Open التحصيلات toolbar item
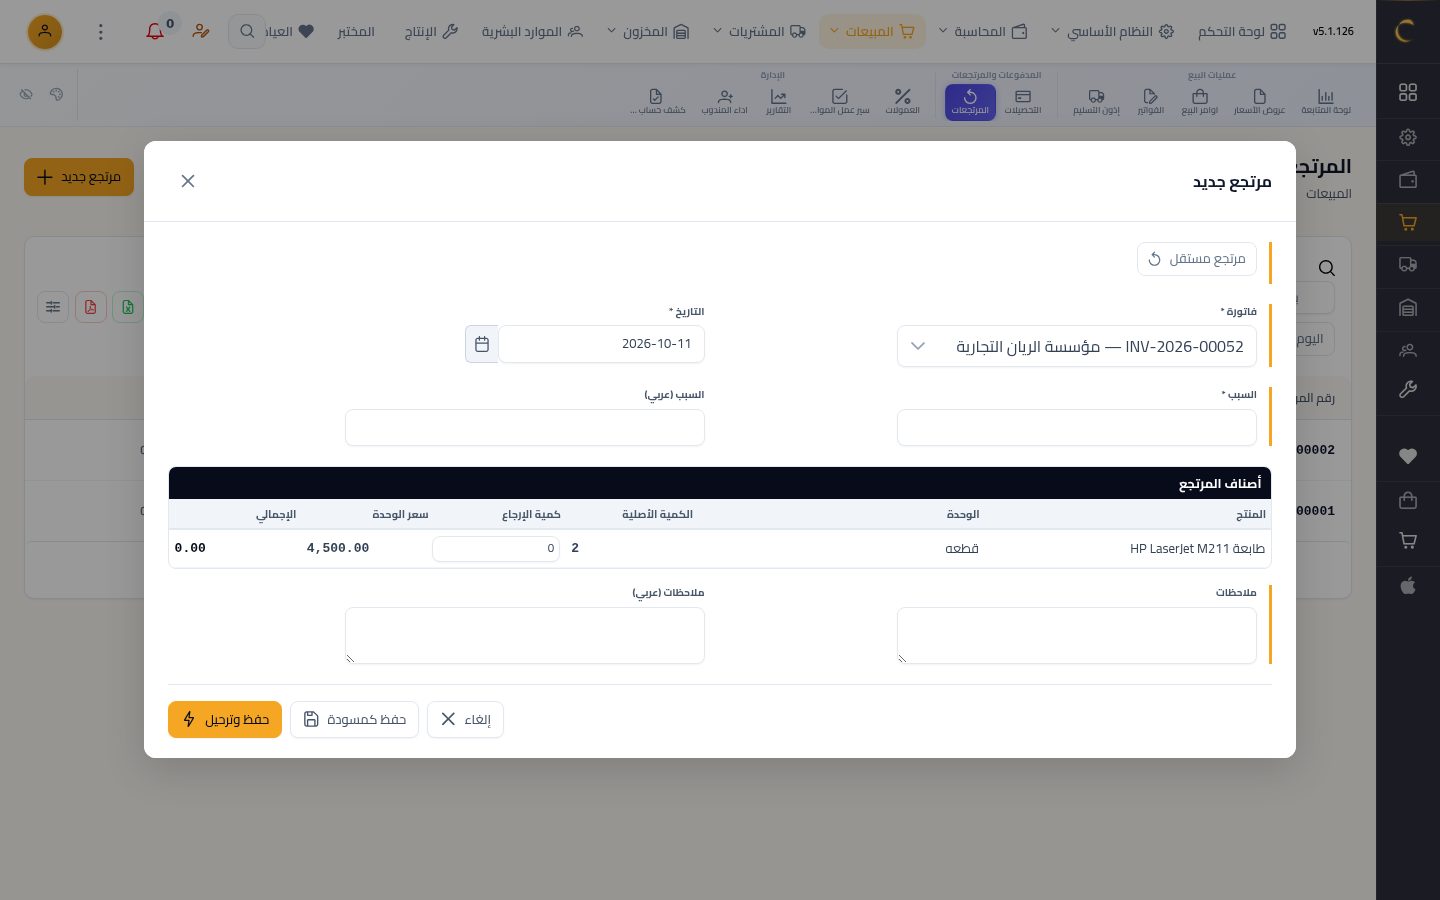Viewport: 1440px width, 900px height. click(1023, 101)
